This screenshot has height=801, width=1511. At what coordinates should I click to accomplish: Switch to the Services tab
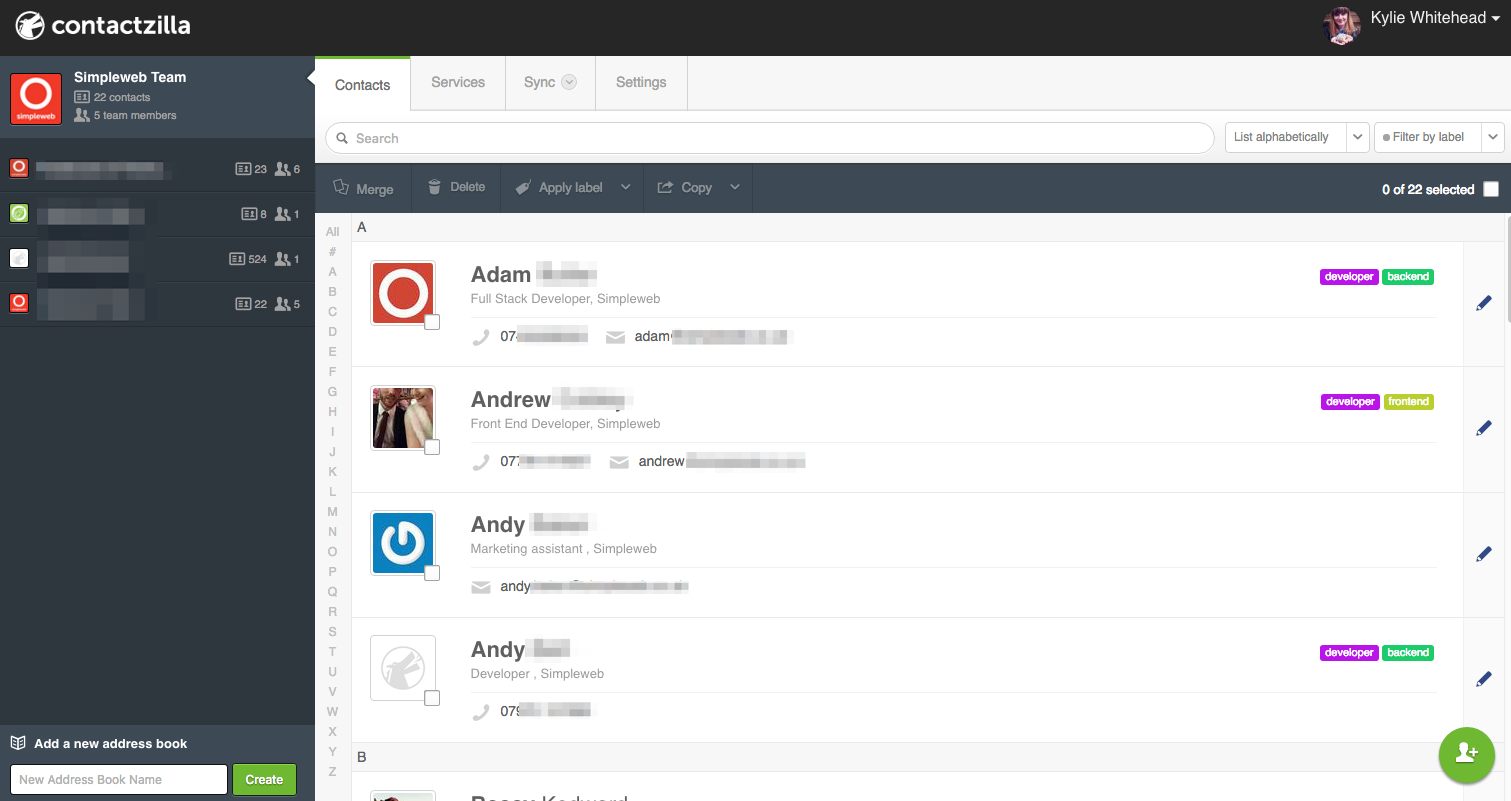[458, 83]
